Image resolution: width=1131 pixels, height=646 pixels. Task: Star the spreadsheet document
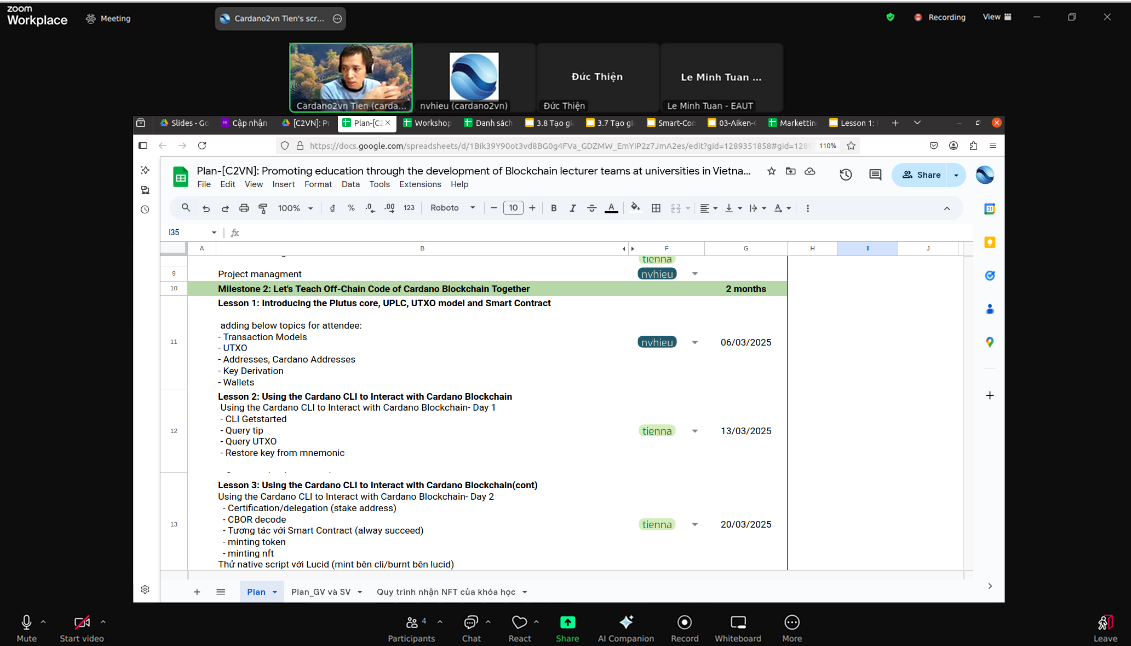(771, 172)
